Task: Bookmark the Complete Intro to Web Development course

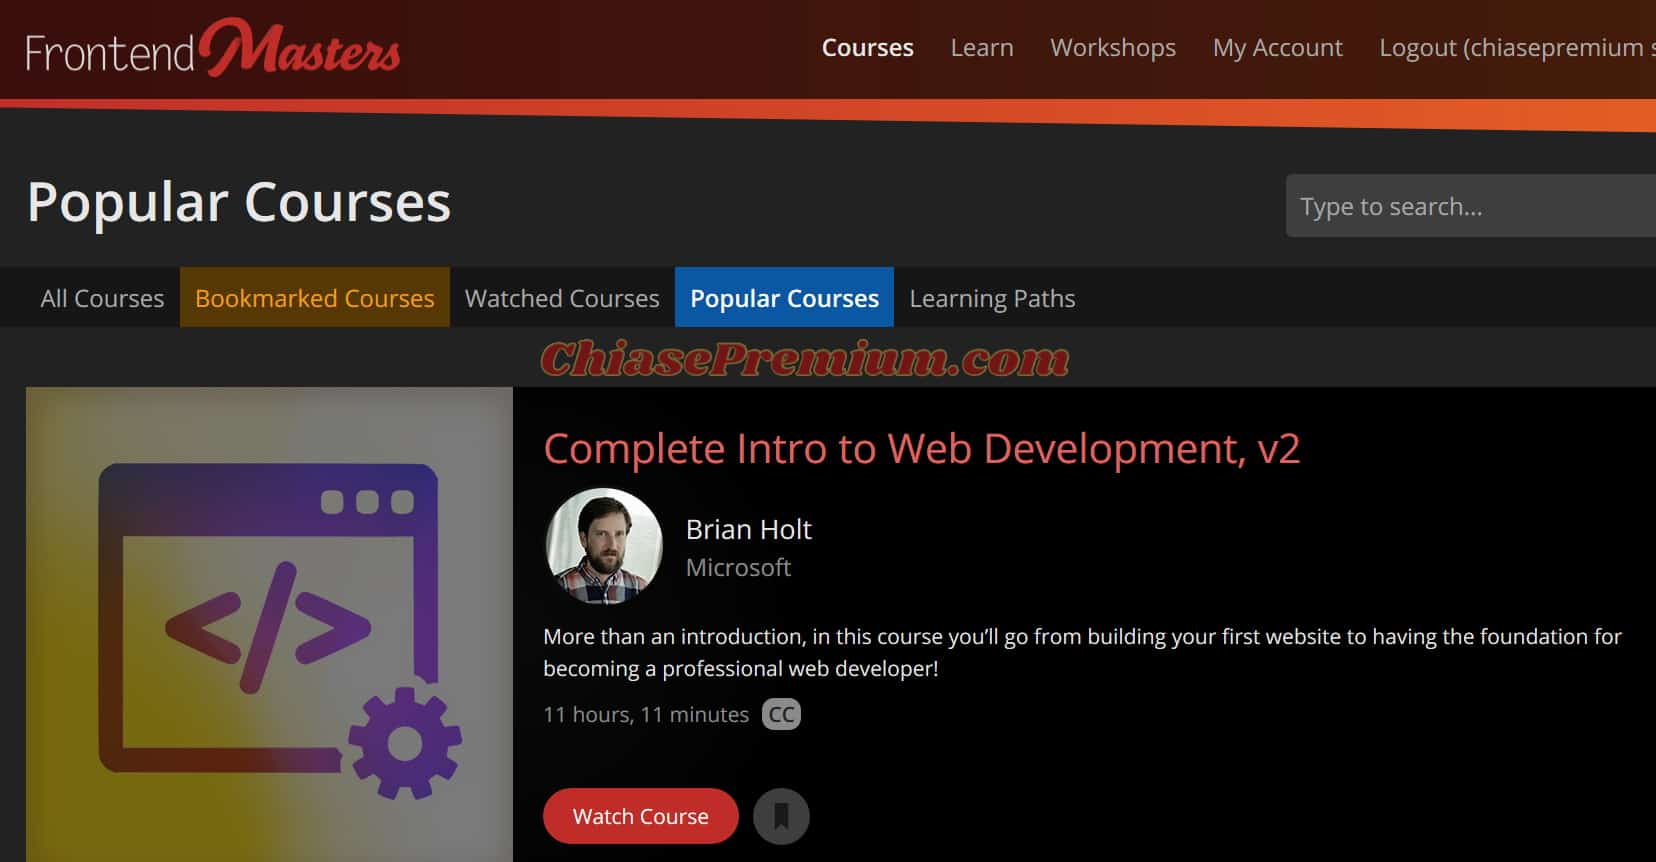Action: pos(781,816)
